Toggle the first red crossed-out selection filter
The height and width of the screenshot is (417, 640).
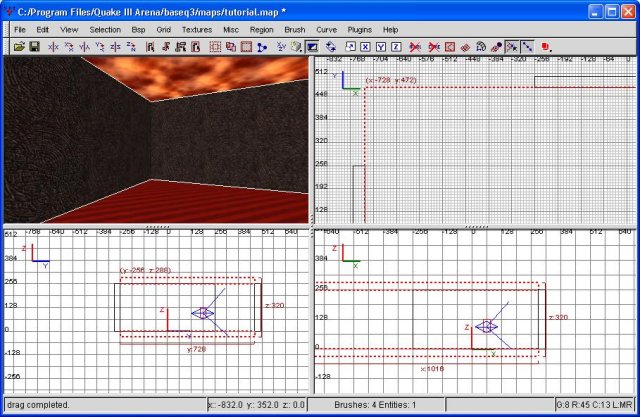(x=415, y=47)
